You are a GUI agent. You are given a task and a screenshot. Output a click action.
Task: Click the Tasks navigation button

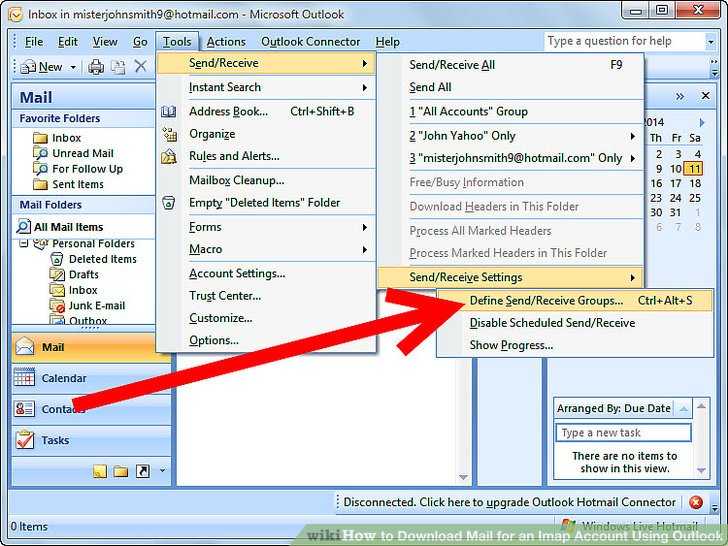(91, 440)
